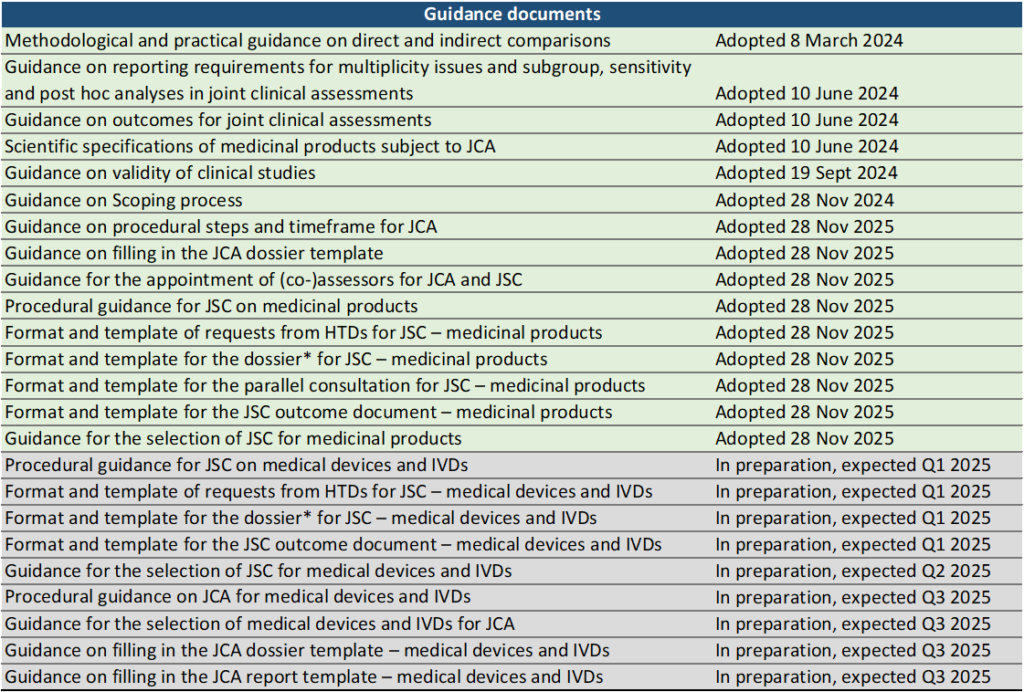1024x692 pixels.
Task: Select the direct and indirect comparisons guidance row
Action: coord(307,41)
